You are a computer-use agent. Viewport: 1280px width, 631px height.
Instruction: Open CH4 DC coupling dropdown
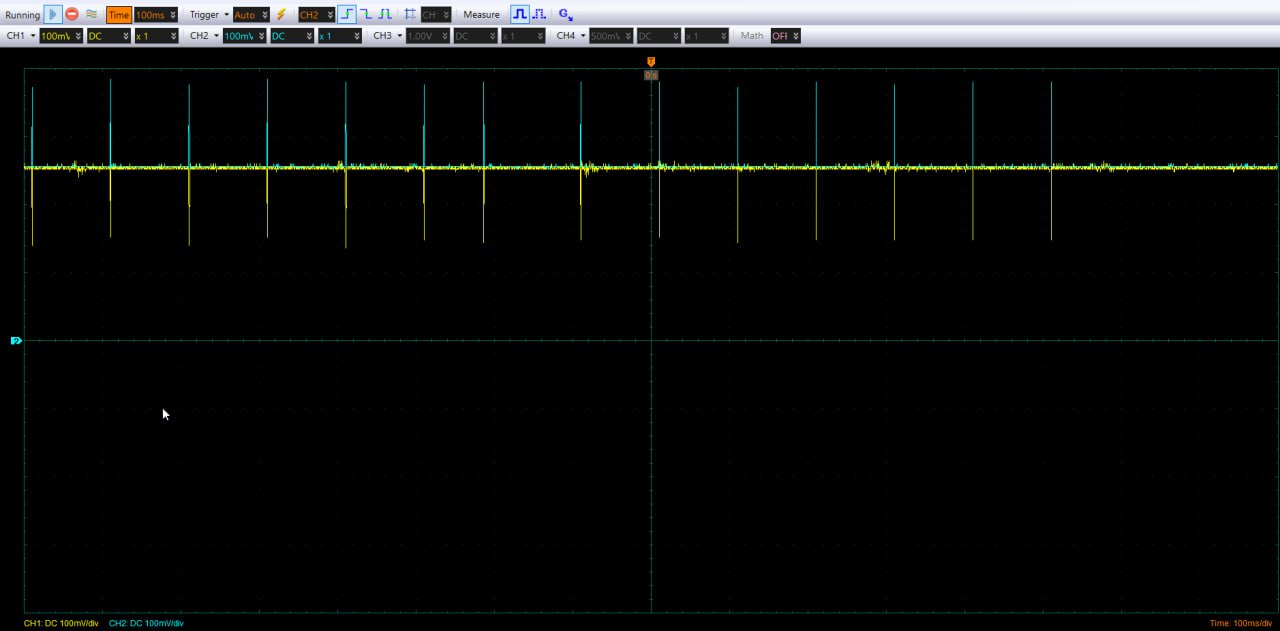click(x=658, y=36)
